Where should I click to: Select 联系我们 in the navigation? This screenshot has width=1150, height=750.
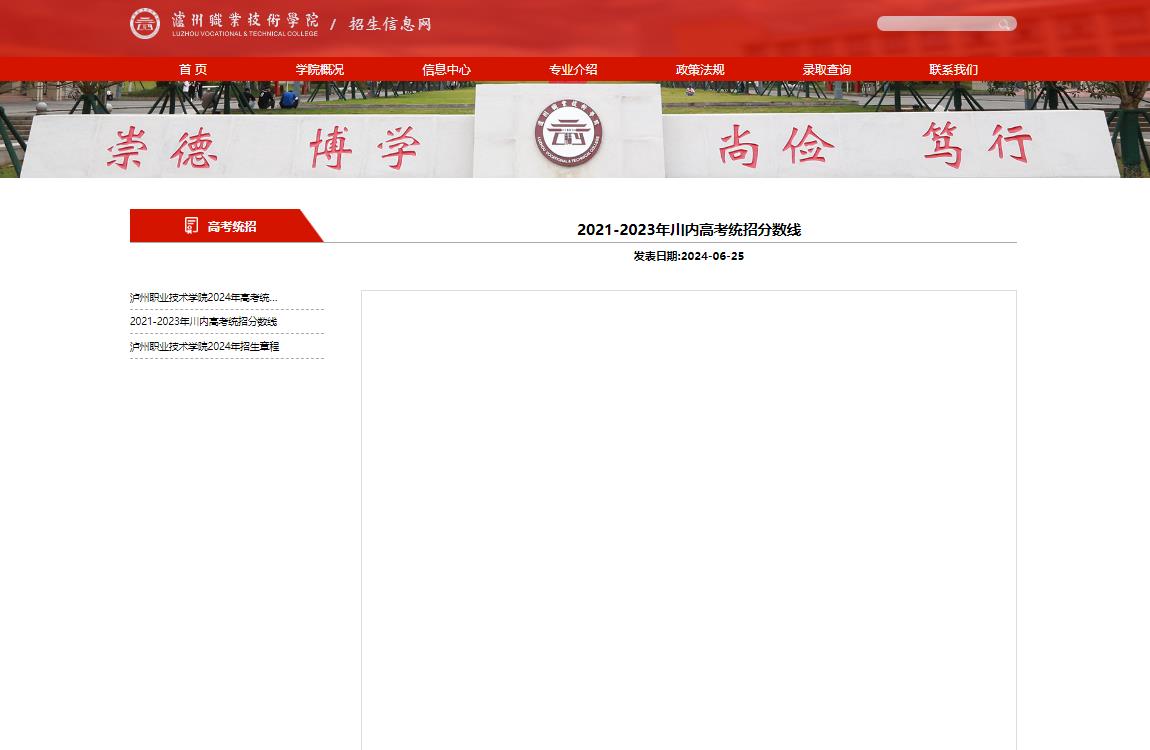pyautogui.click(x=953, y=70)
